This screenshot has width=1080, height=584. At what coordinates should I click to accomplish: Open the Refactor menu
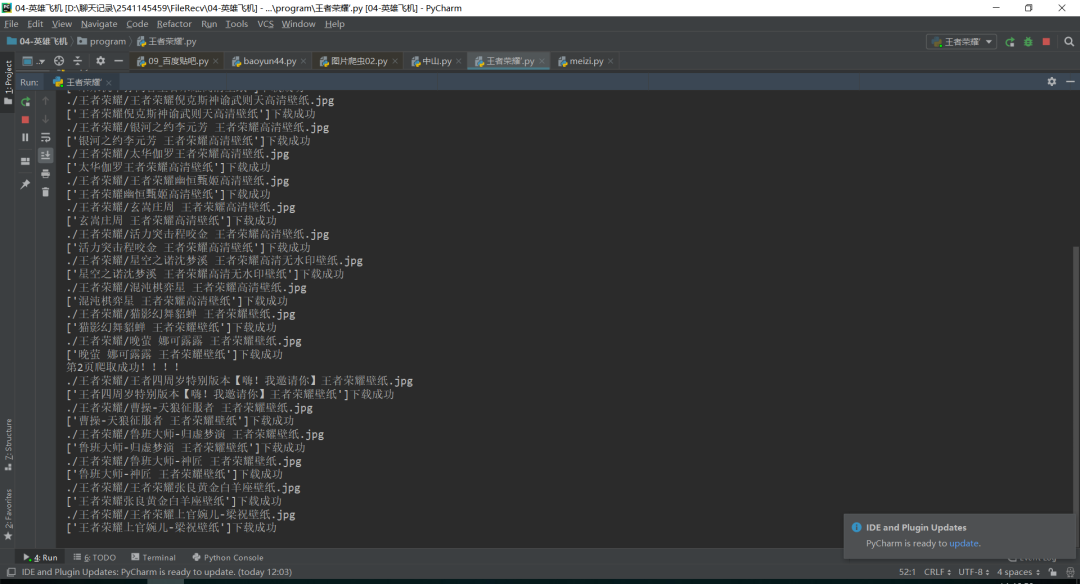coord(174,24)
